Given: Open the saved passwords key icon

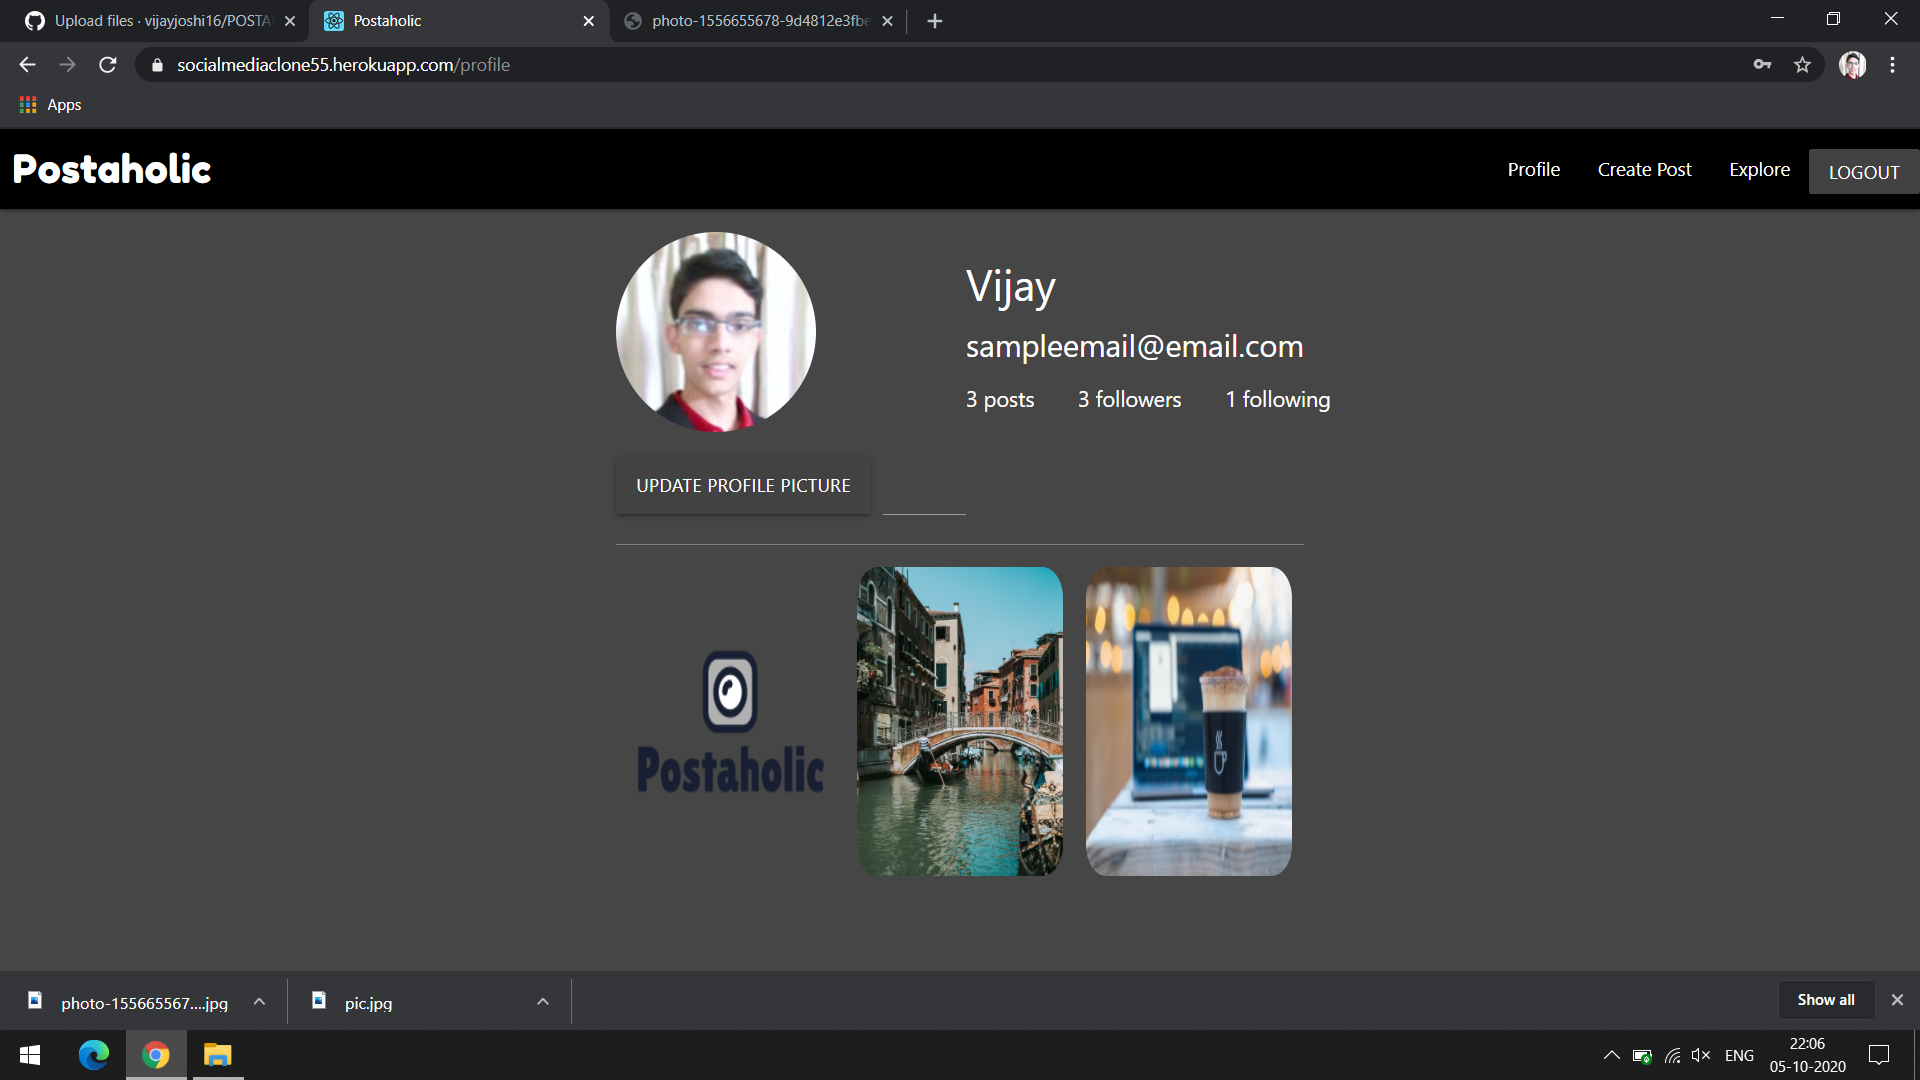Looking at the screenshot, I should pos(1762,65).
